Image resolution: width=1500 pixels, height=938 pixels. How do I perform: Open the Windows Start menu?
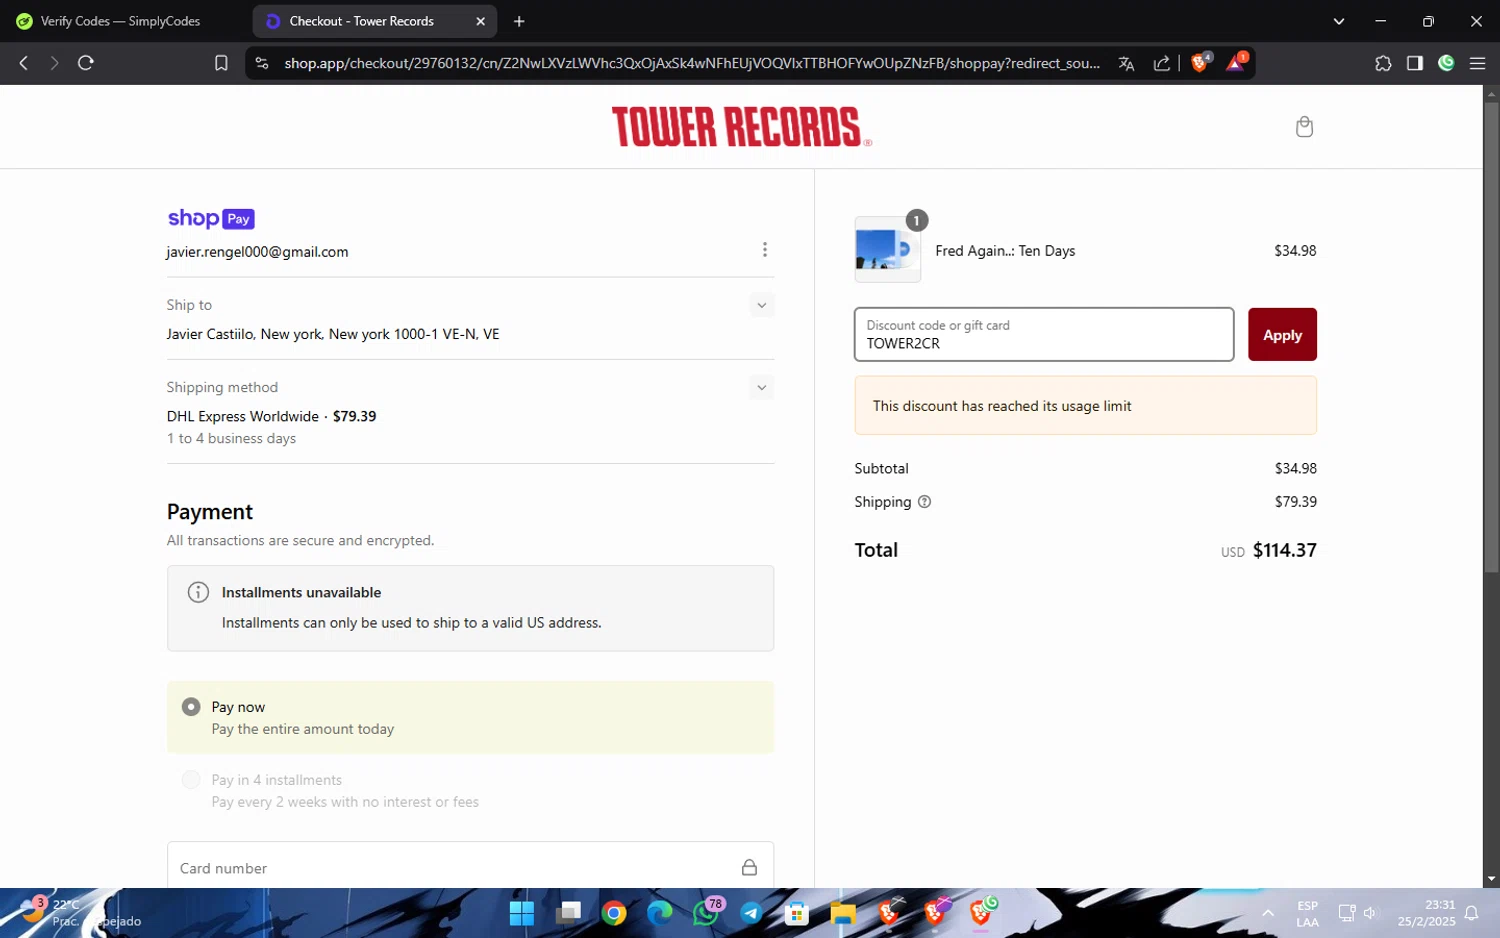522,913
